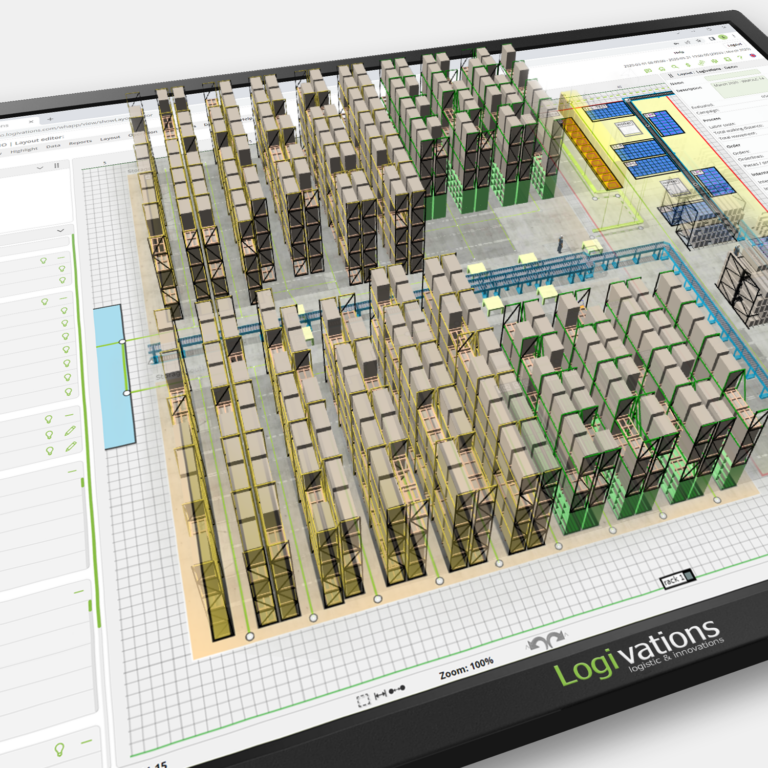Collapse the group with pencil icons
The height and width of the screenshot is (768, 768).
(69, 414)
